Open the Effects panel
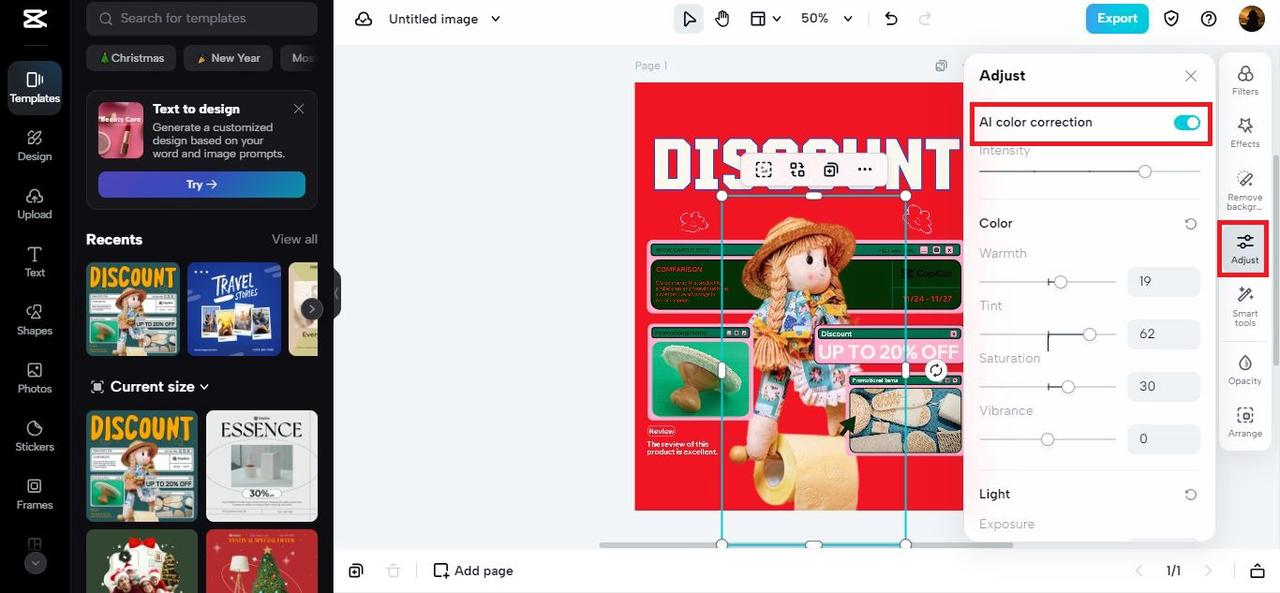The width and height of the screenshot is (1280, 593). tap(1245, 132)
